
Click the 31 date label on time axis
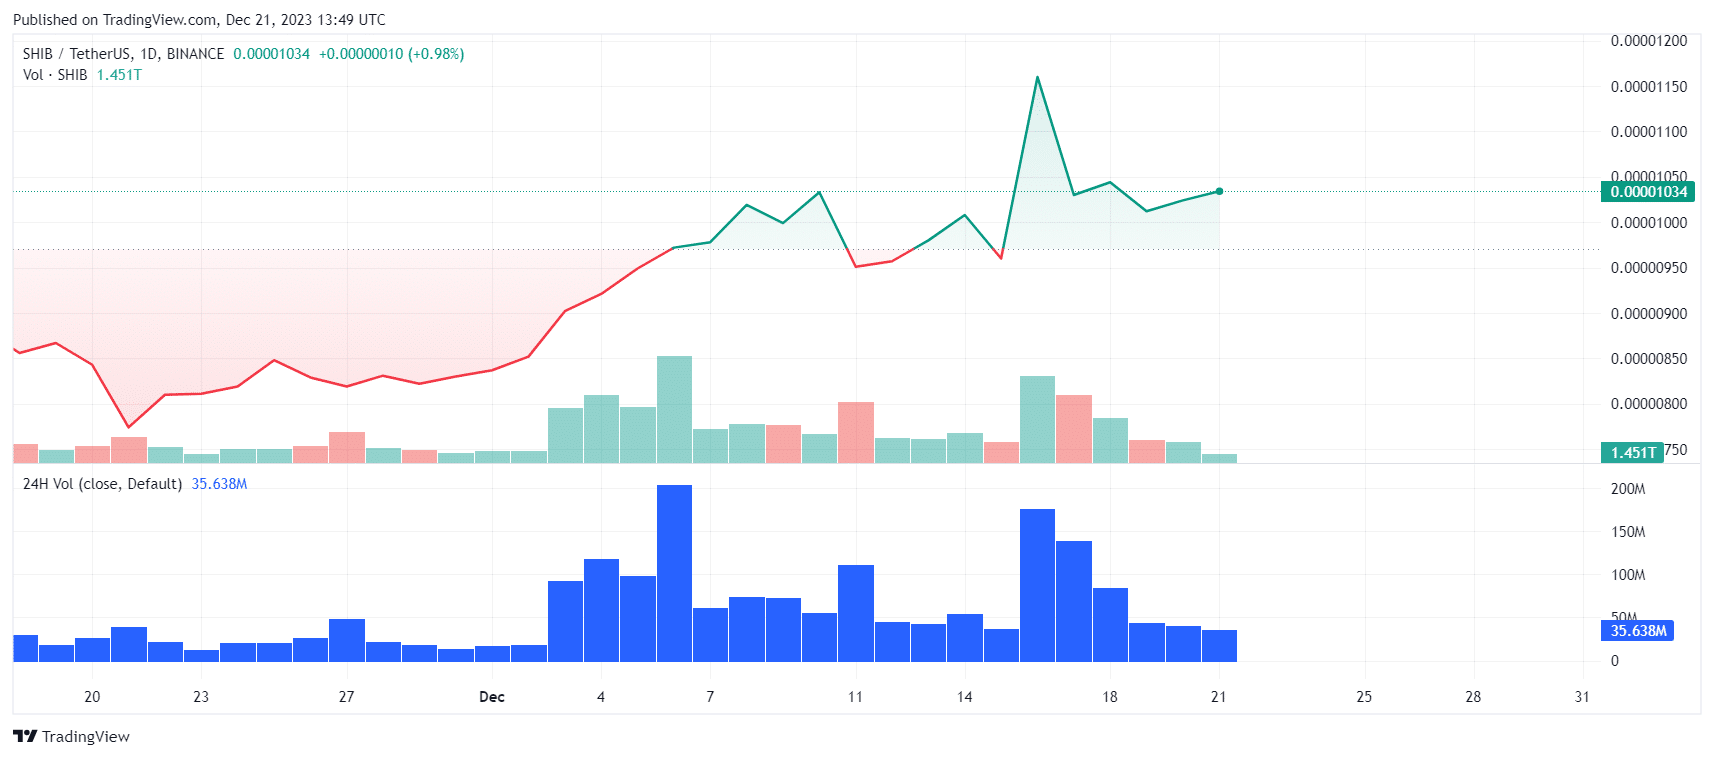[x=1582, y=697]
